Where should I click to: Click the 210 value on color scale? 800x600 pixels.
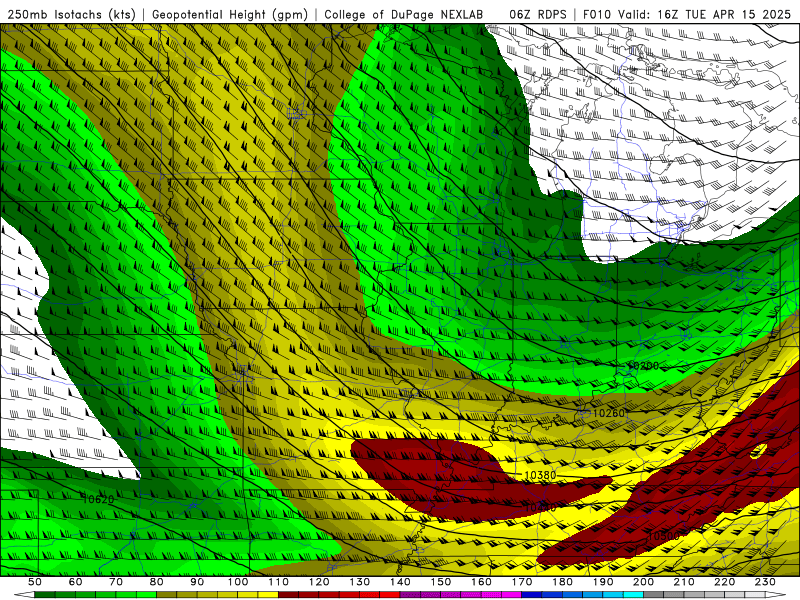(685, 582)
